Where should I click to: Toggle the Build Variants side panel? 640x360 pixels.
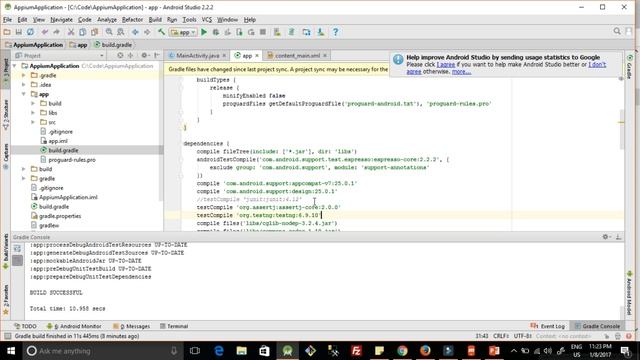pyautogui.click(x=6, y=251)
